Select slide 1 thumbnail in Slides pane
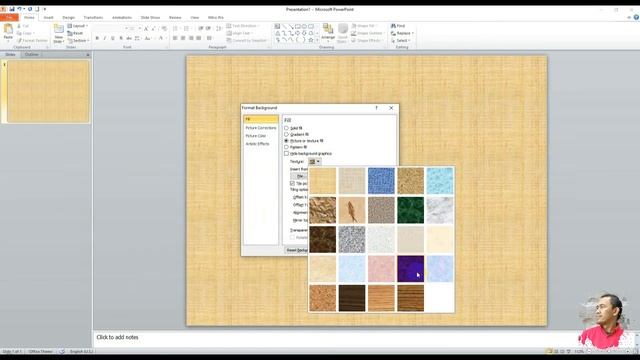This screenshot has width=640, height=360. point(48,91)
